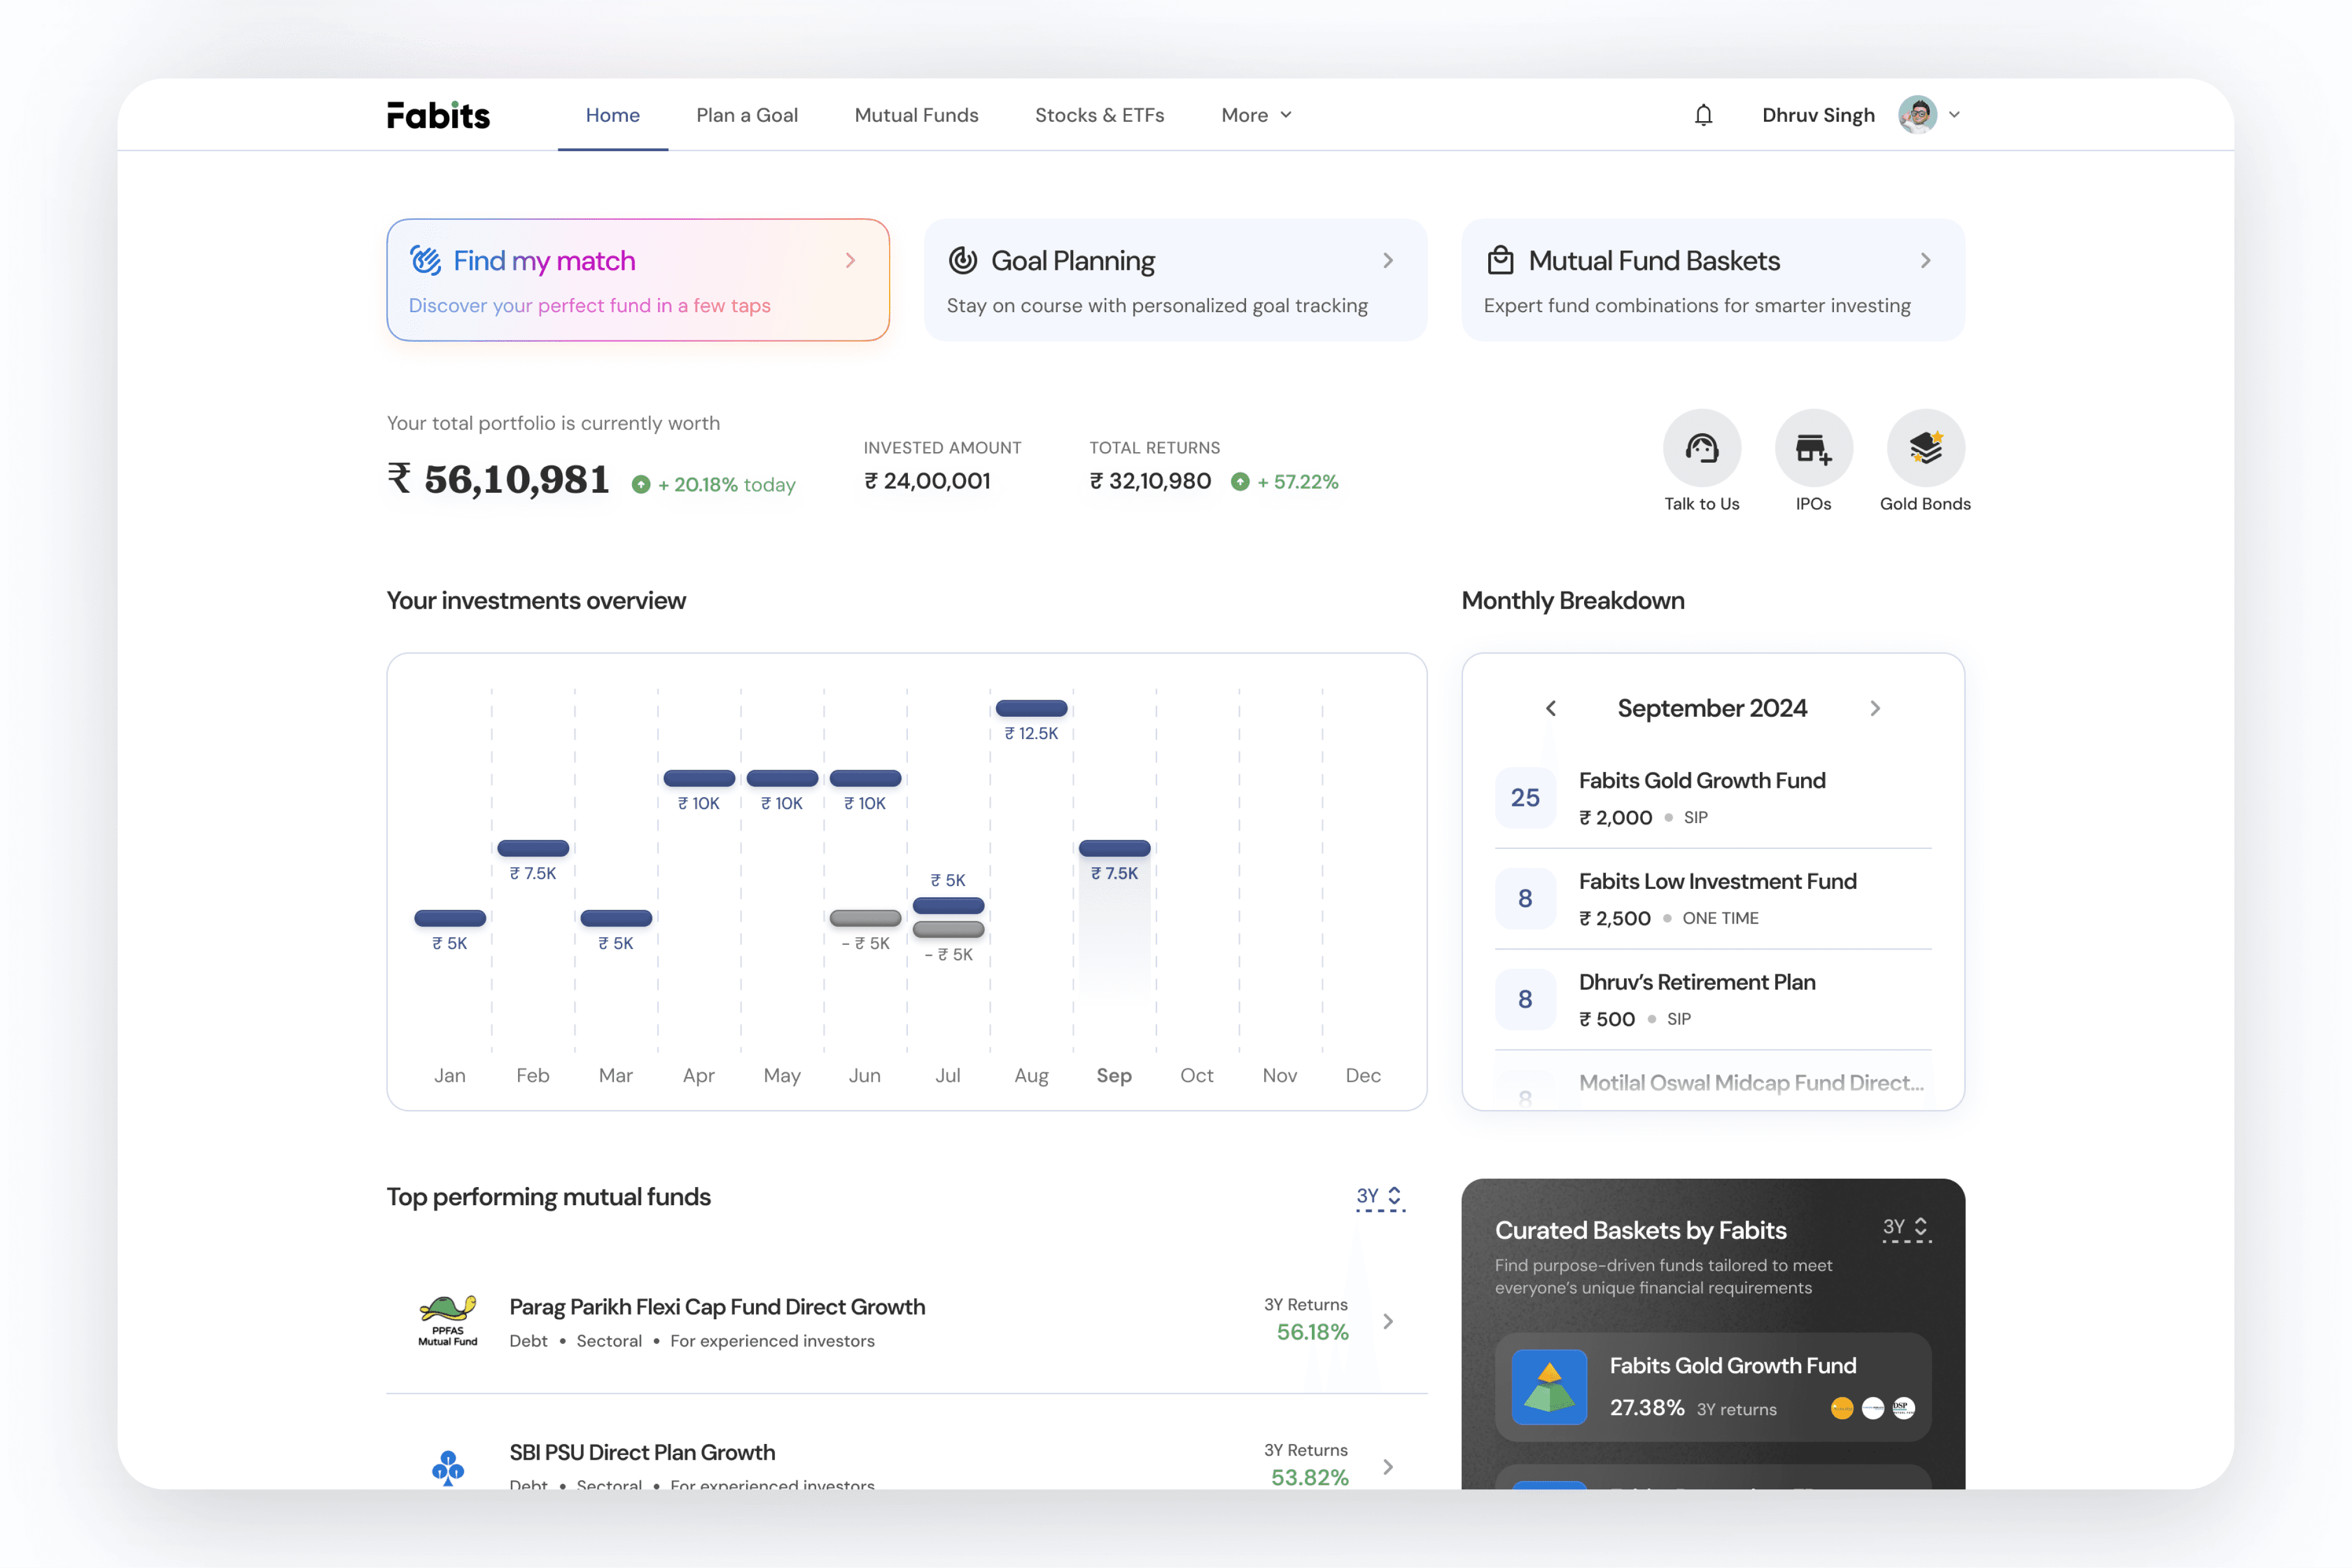2352x1568 pixels.
Task: Click the Fabits logo
Action: pyautogui.click(x=438, y=115)
